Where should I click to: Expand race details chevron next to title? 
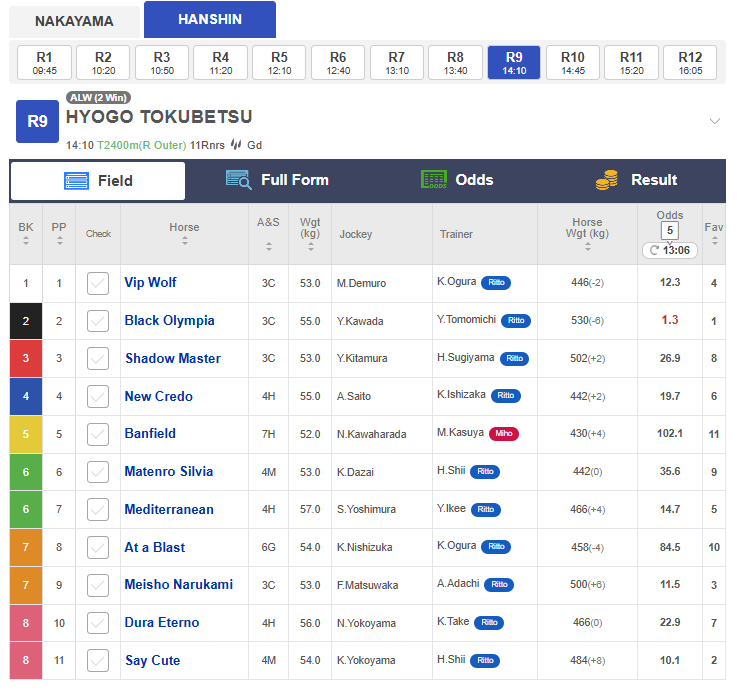click(x=714, y=121)
